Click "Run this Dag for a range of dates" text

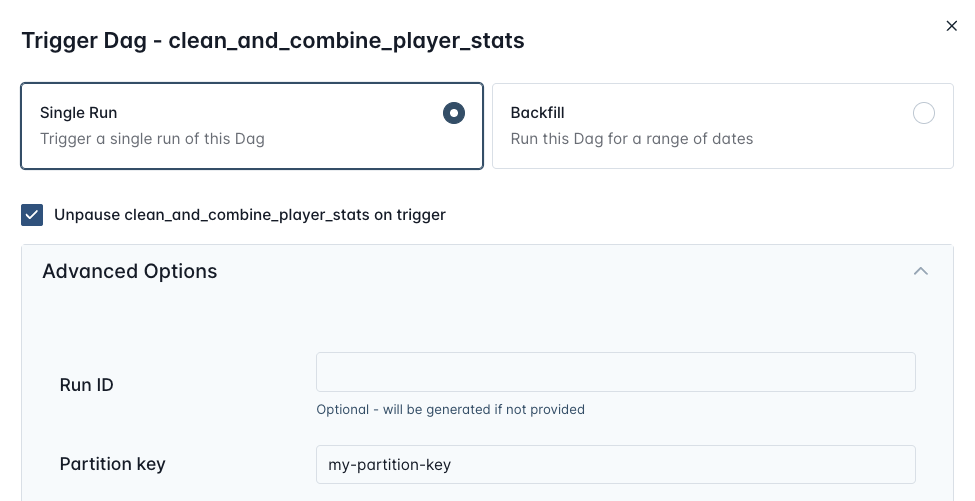point(631,138)
